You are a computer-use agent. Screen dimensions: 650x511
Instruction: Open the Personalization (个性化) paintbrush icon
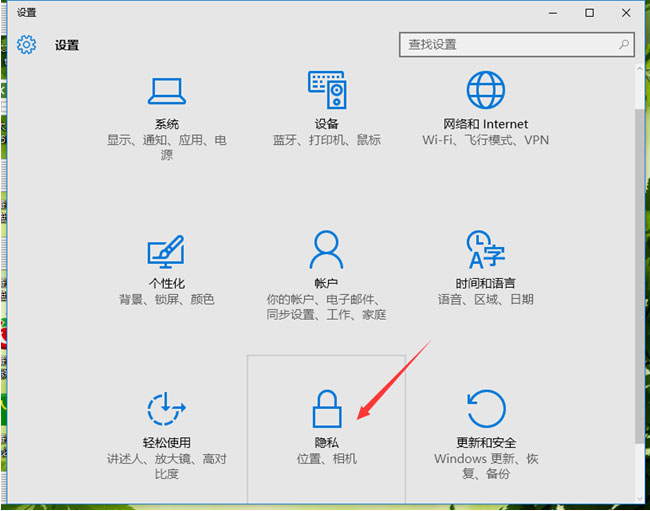click(166, 252)
